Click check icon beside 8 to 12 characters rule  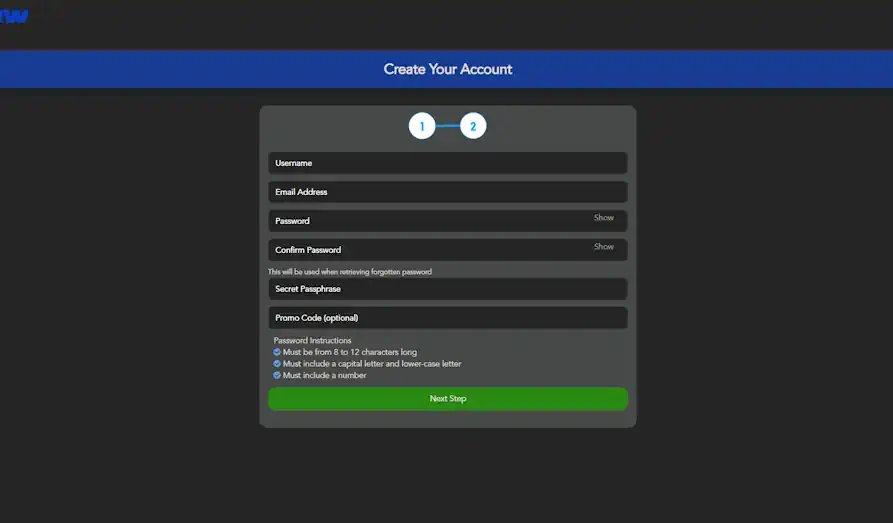click(x=277, y=352)
